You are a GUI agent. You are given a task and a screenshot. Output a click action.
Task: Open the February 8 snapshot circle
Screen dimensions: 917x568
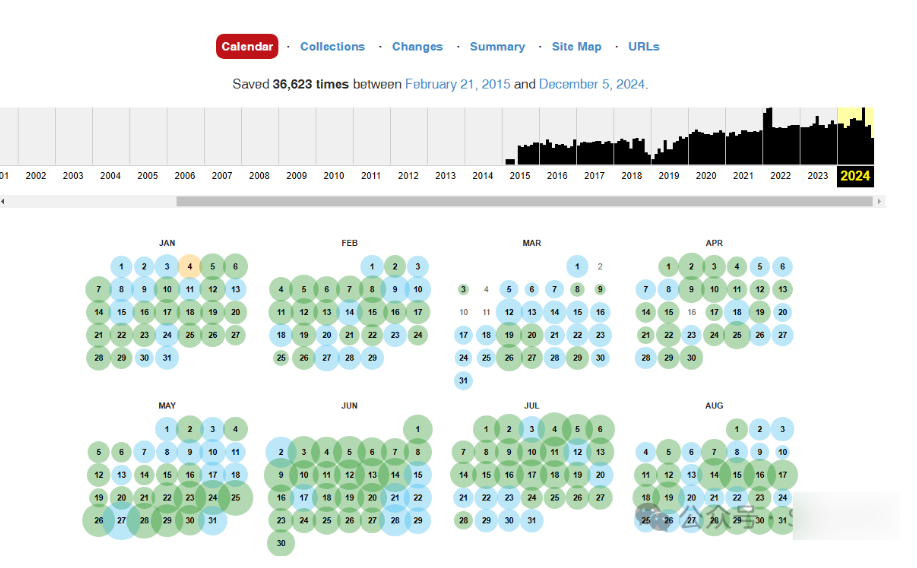(372, 290)
